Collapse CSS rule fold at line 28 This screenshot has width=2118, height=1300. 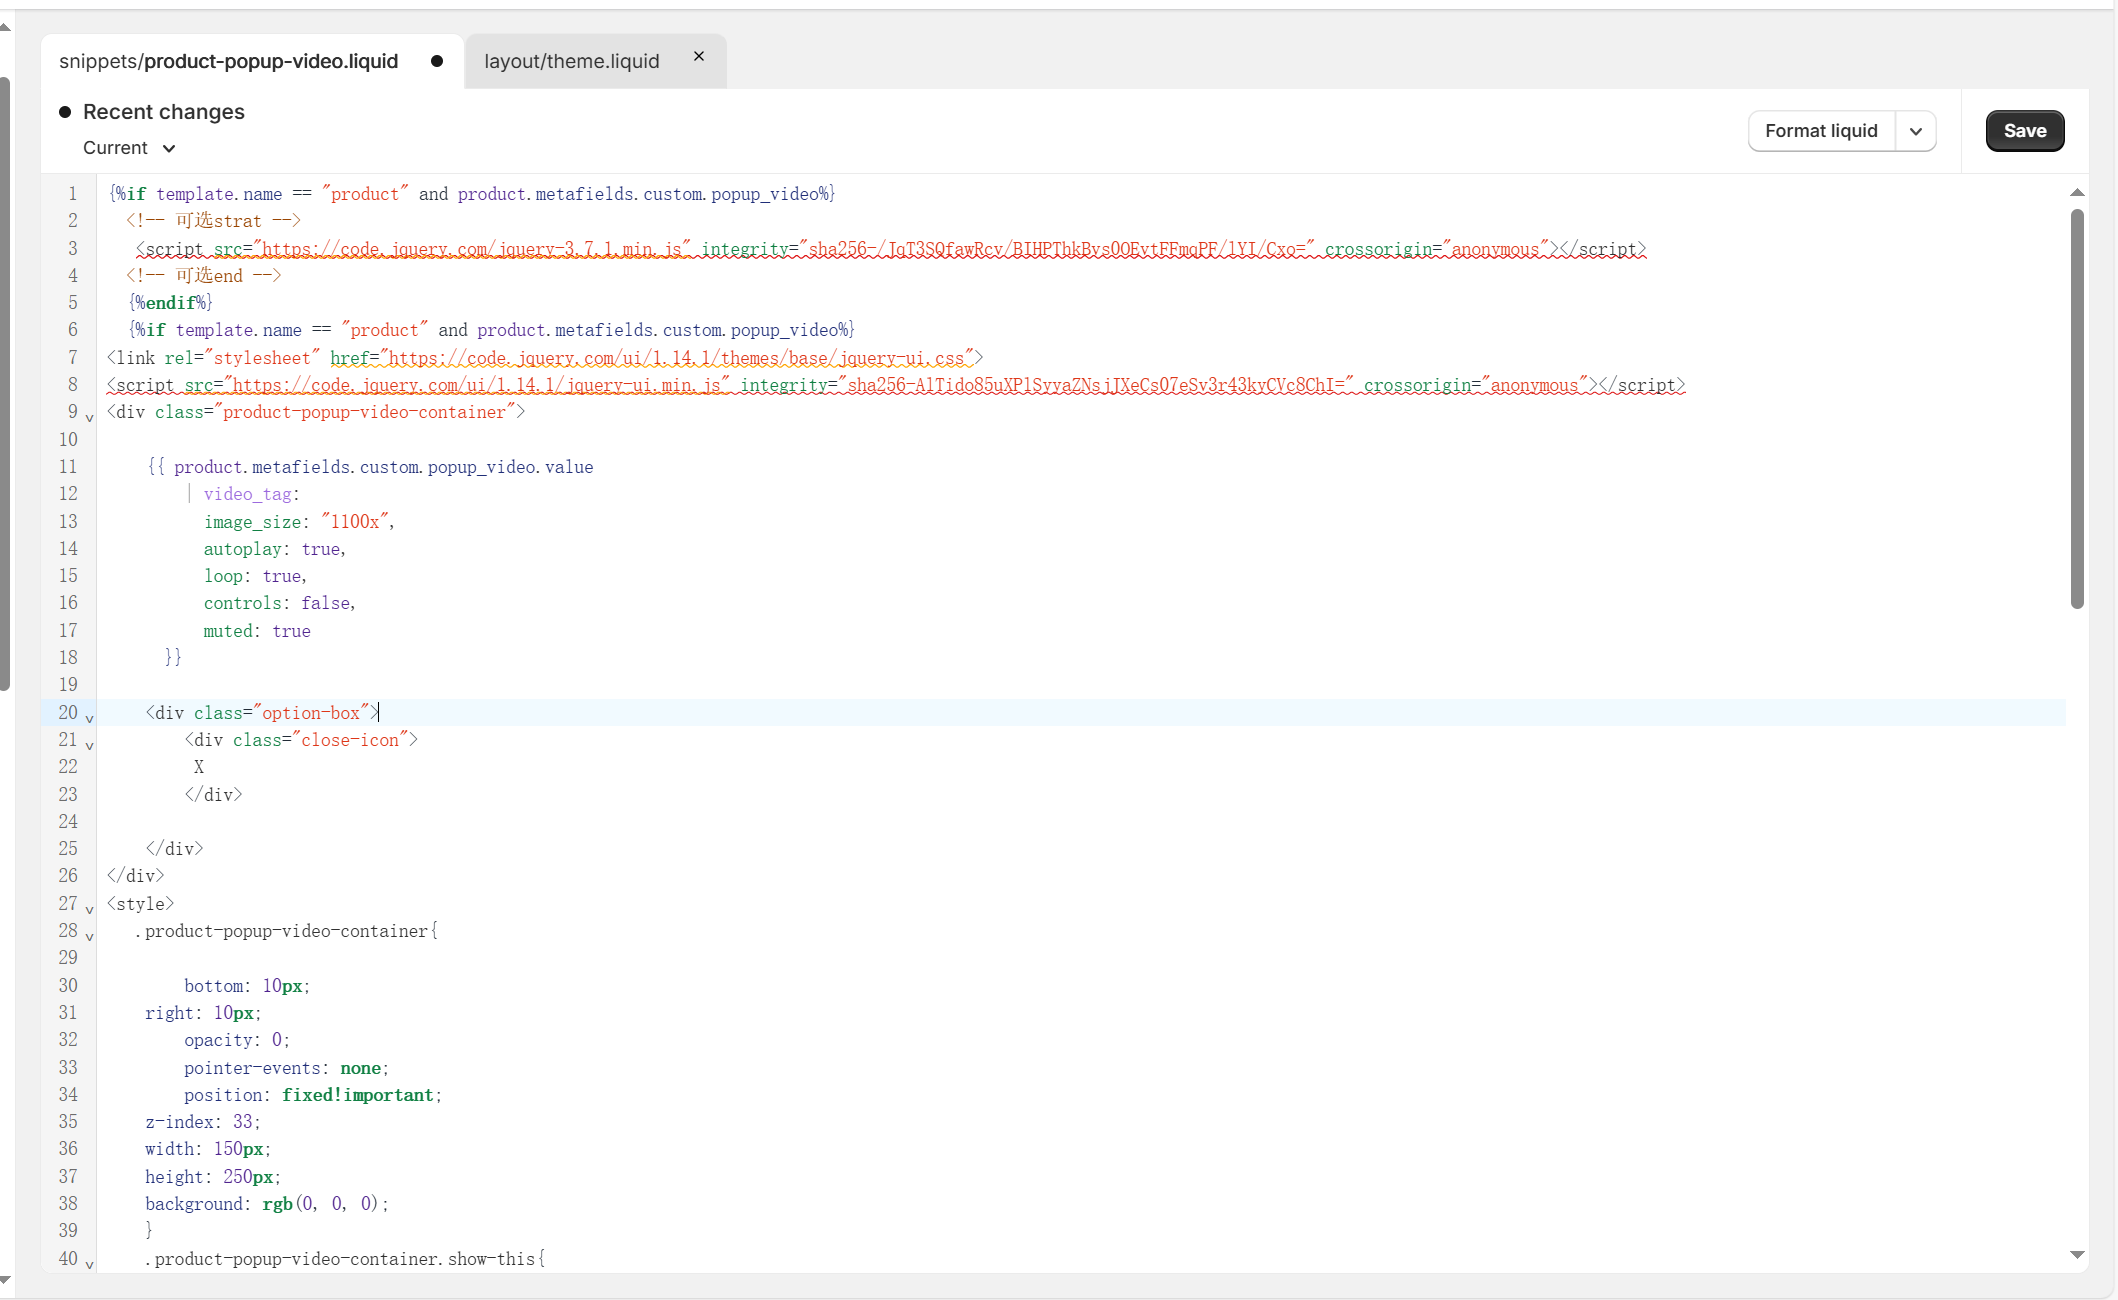90,936
